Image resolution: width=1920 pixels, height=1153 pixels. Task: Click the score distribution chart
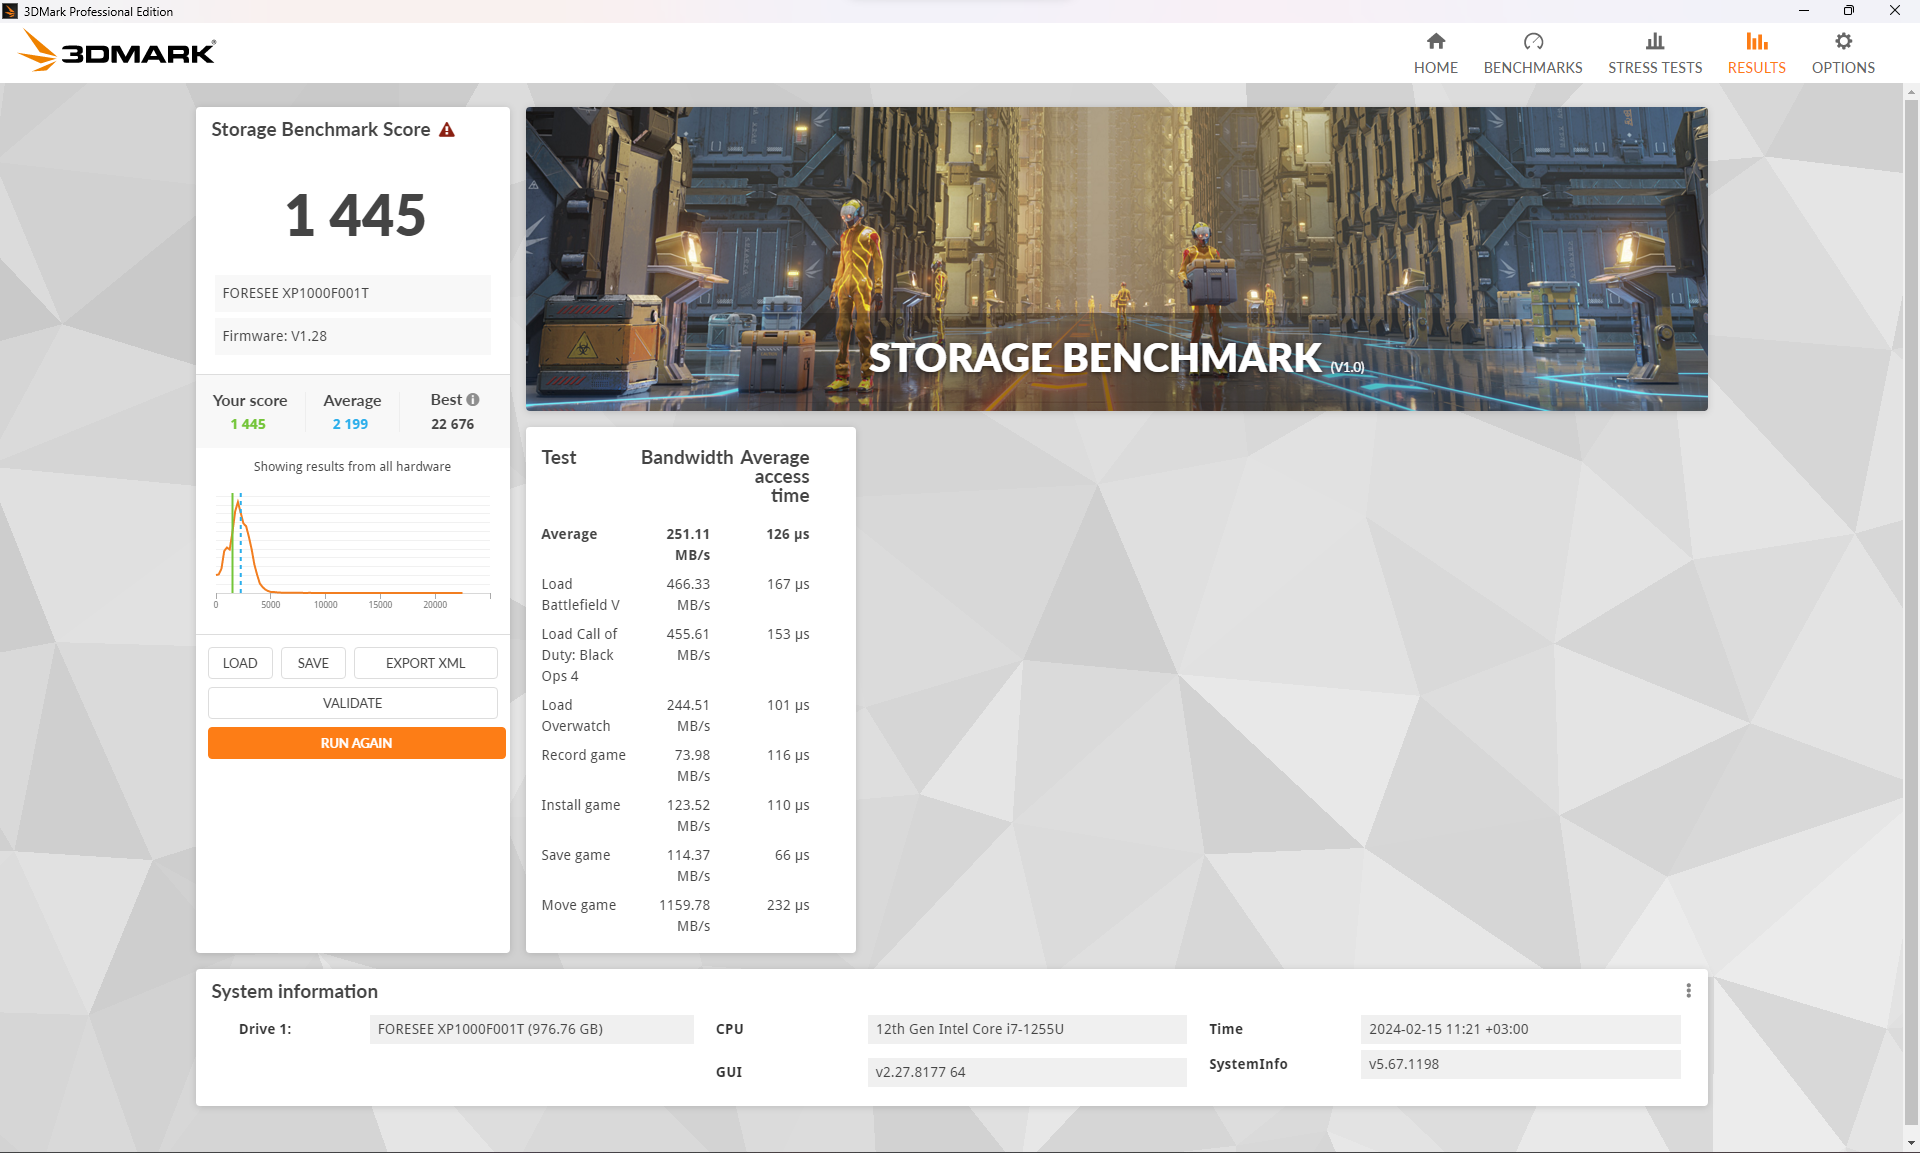tap(352, 550)
